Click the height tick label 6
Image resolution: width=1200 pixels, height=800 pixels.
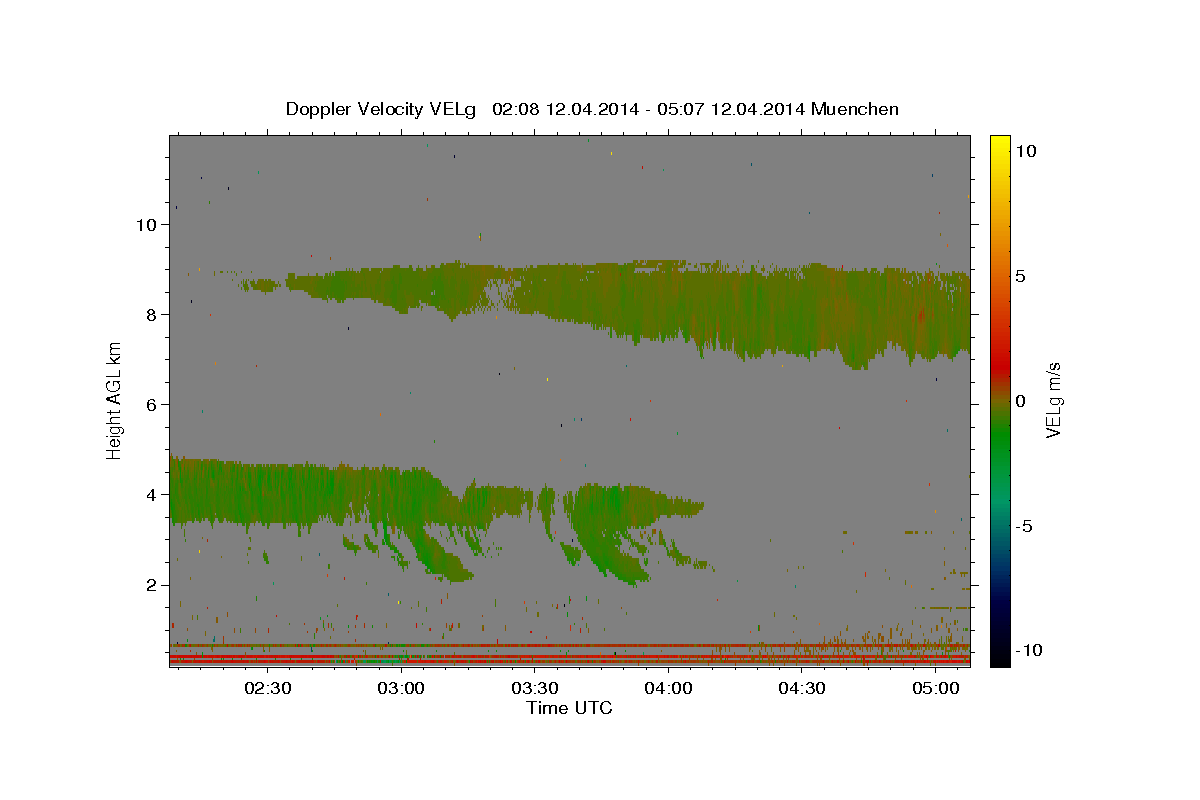coord(152,405)
